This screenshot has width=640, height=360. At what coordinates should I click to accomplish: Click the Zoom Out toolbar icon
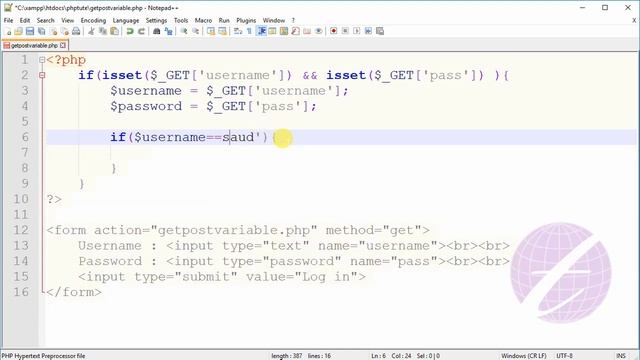point(196,31)
